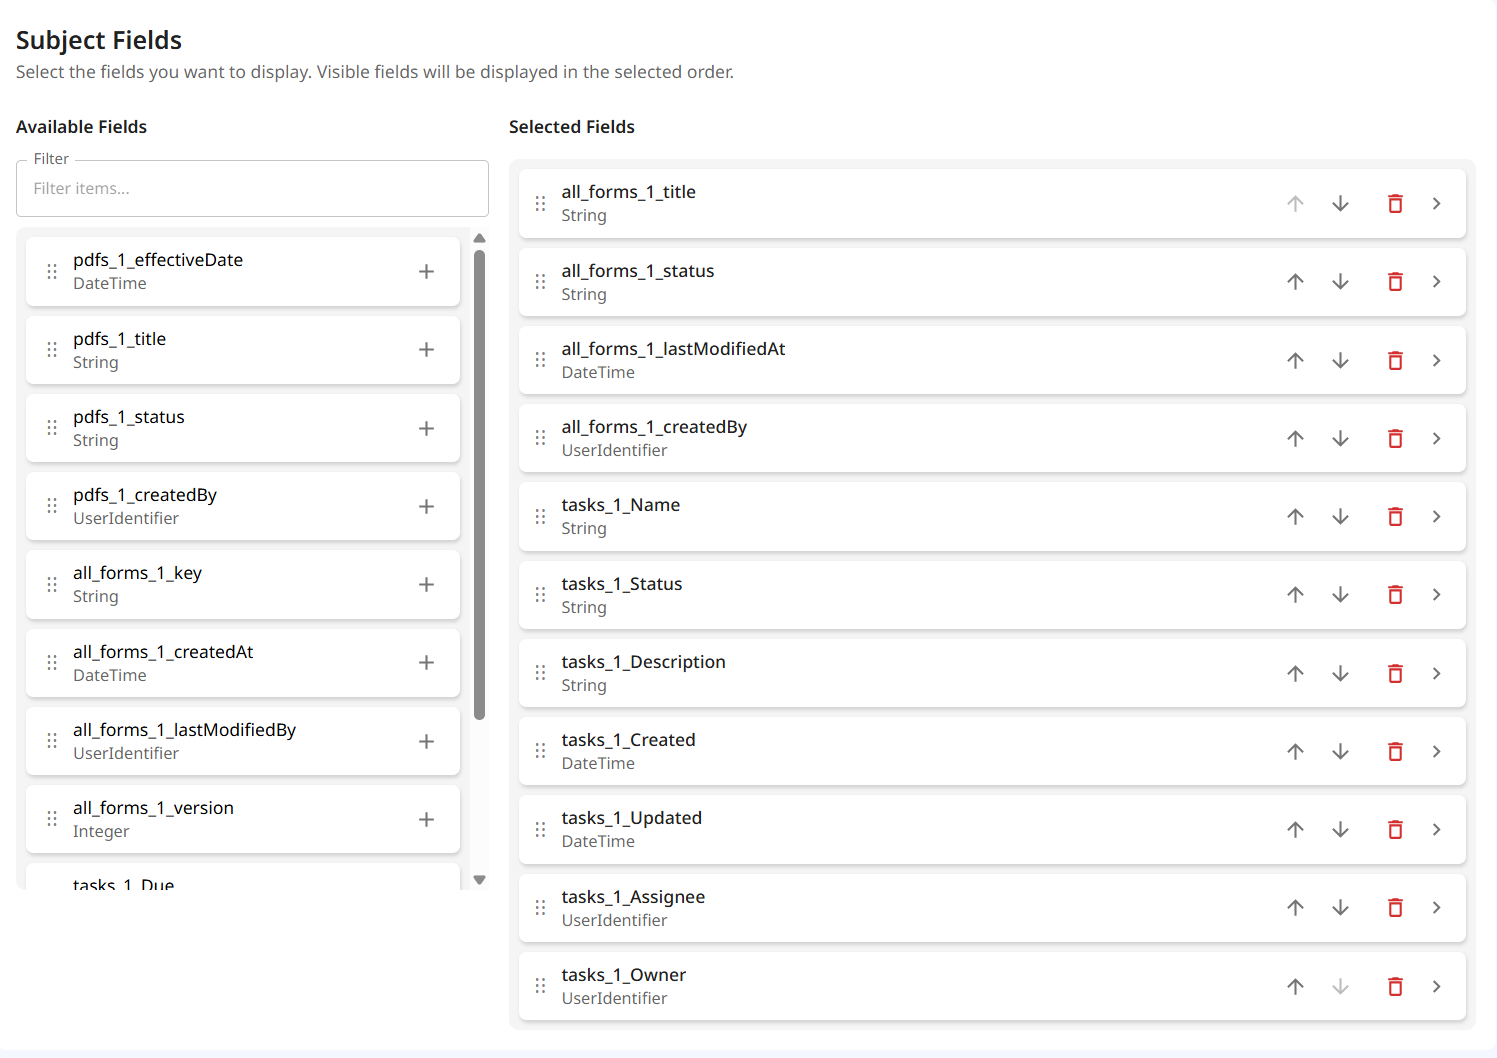1497x1058 pixels.
Task: Expand details for tasks_1_Status
Action: [1437, 594]
